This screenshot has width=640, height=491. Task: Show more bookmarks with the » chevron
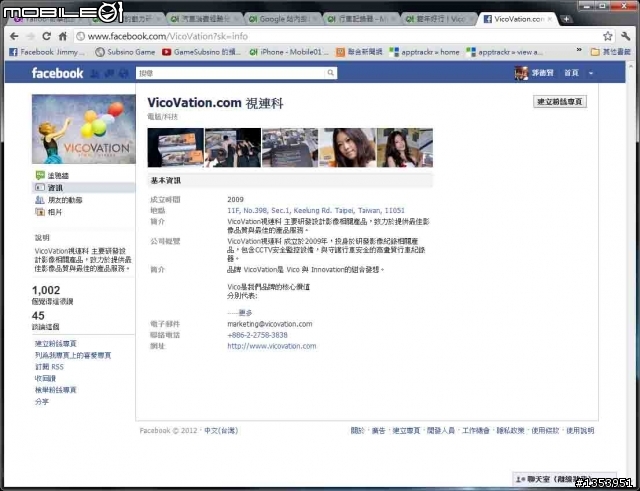[x=579, y=51]
